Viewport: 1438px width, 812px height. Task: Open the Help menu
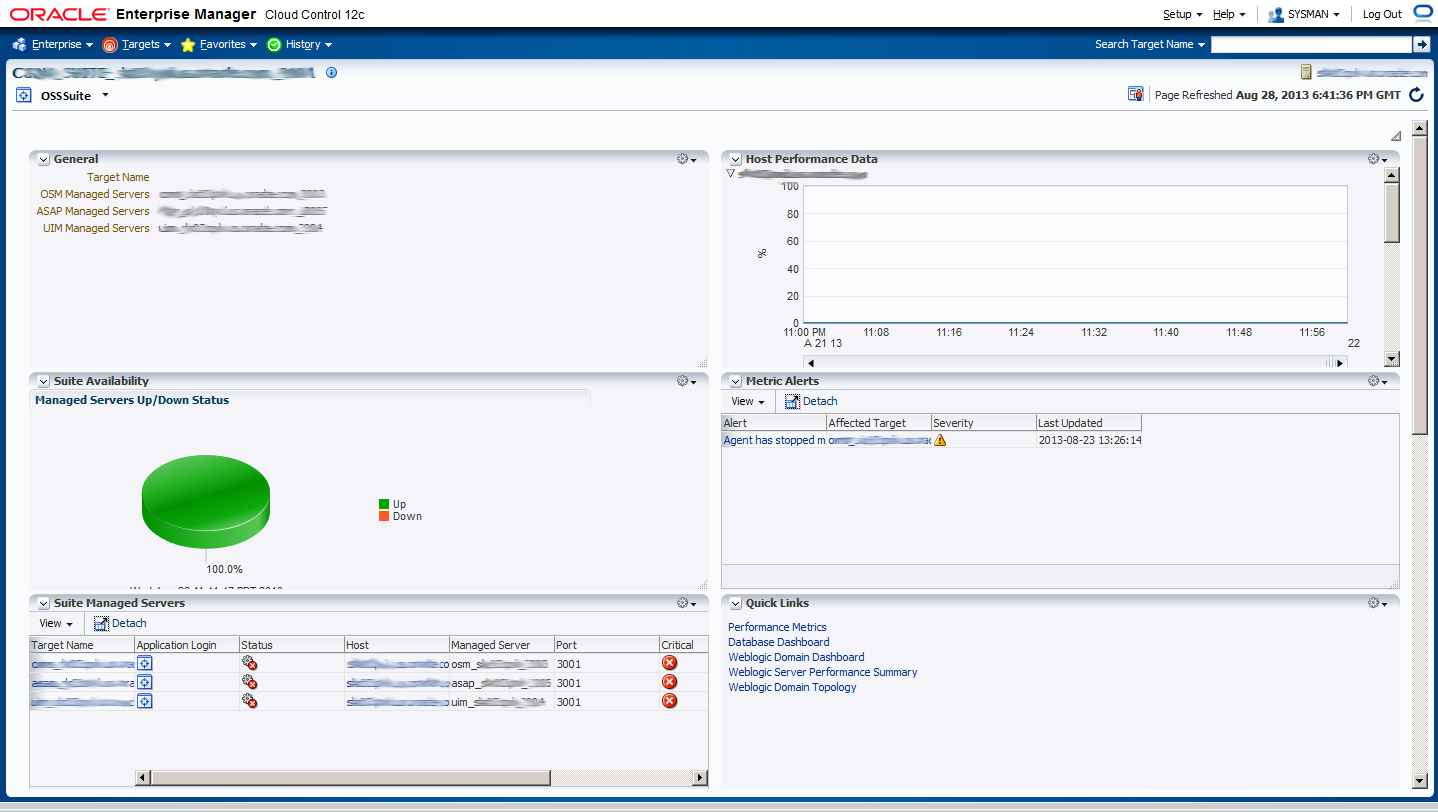(x=1229, y=14)
